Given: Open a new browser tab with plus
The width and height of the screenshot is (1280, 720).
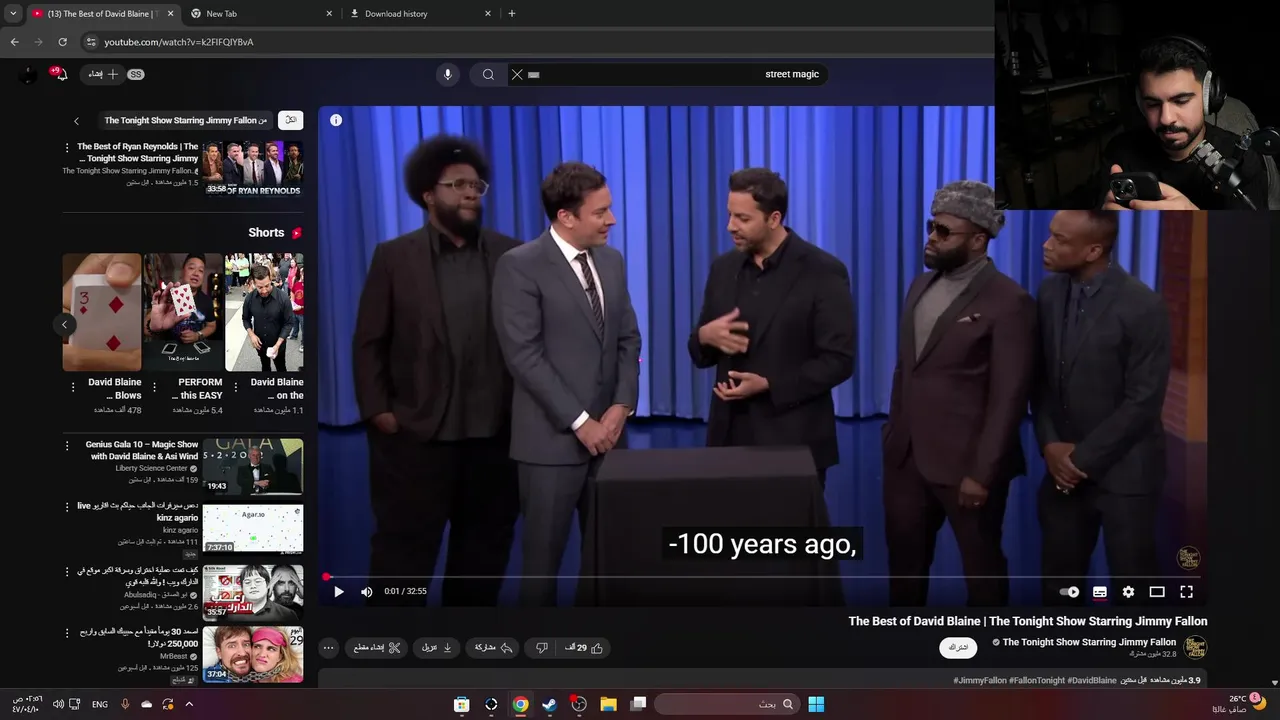Looking at the screenshot, I should coord(512,14).
